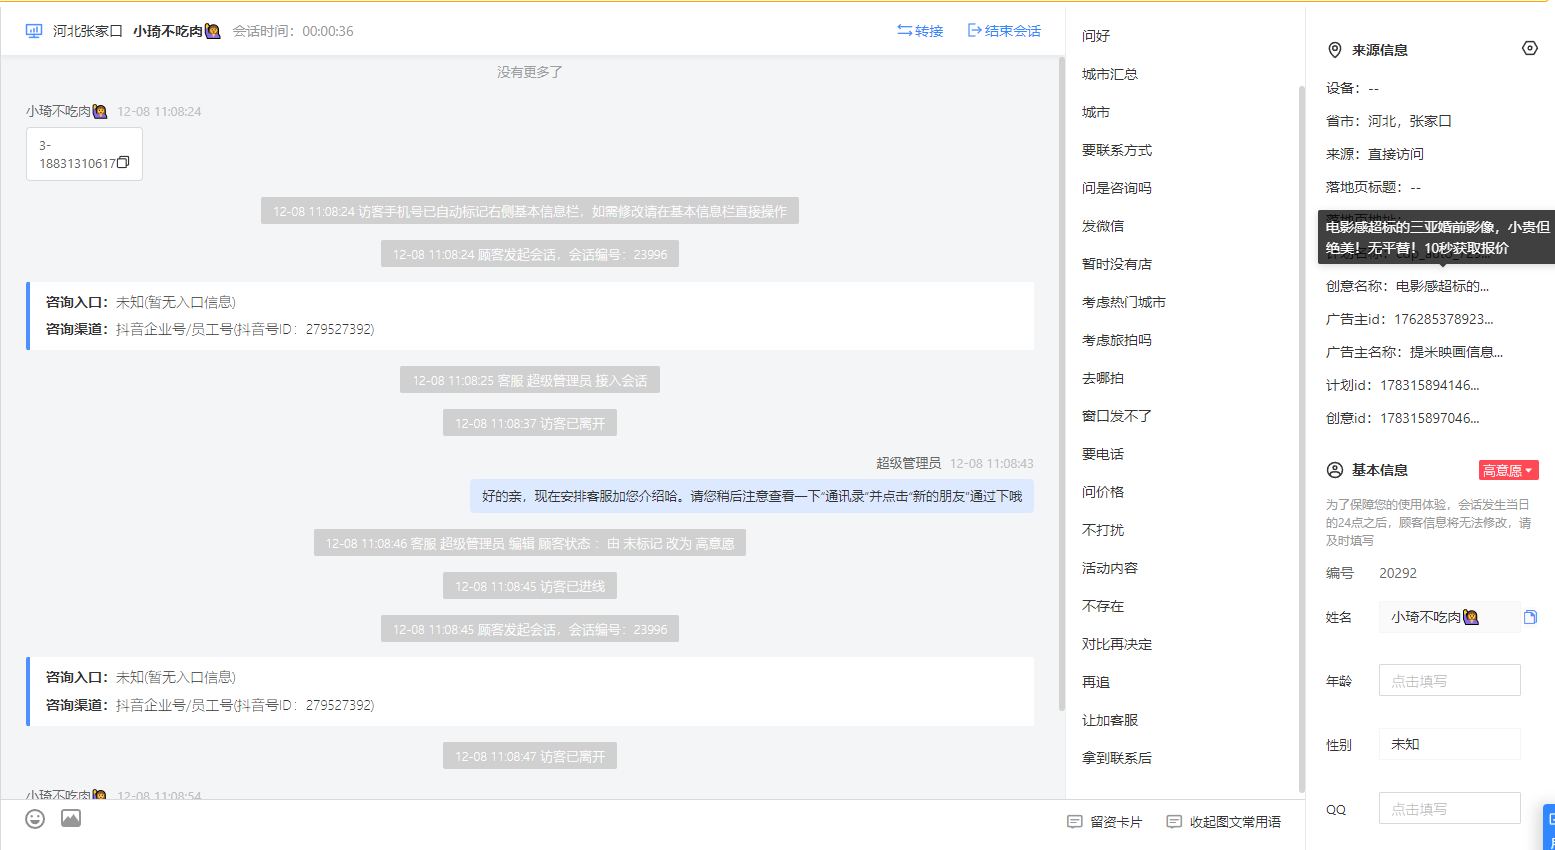
Task: Select the quick phrase 要电话
Action: pyautogui.click(x=1103, y=454)
